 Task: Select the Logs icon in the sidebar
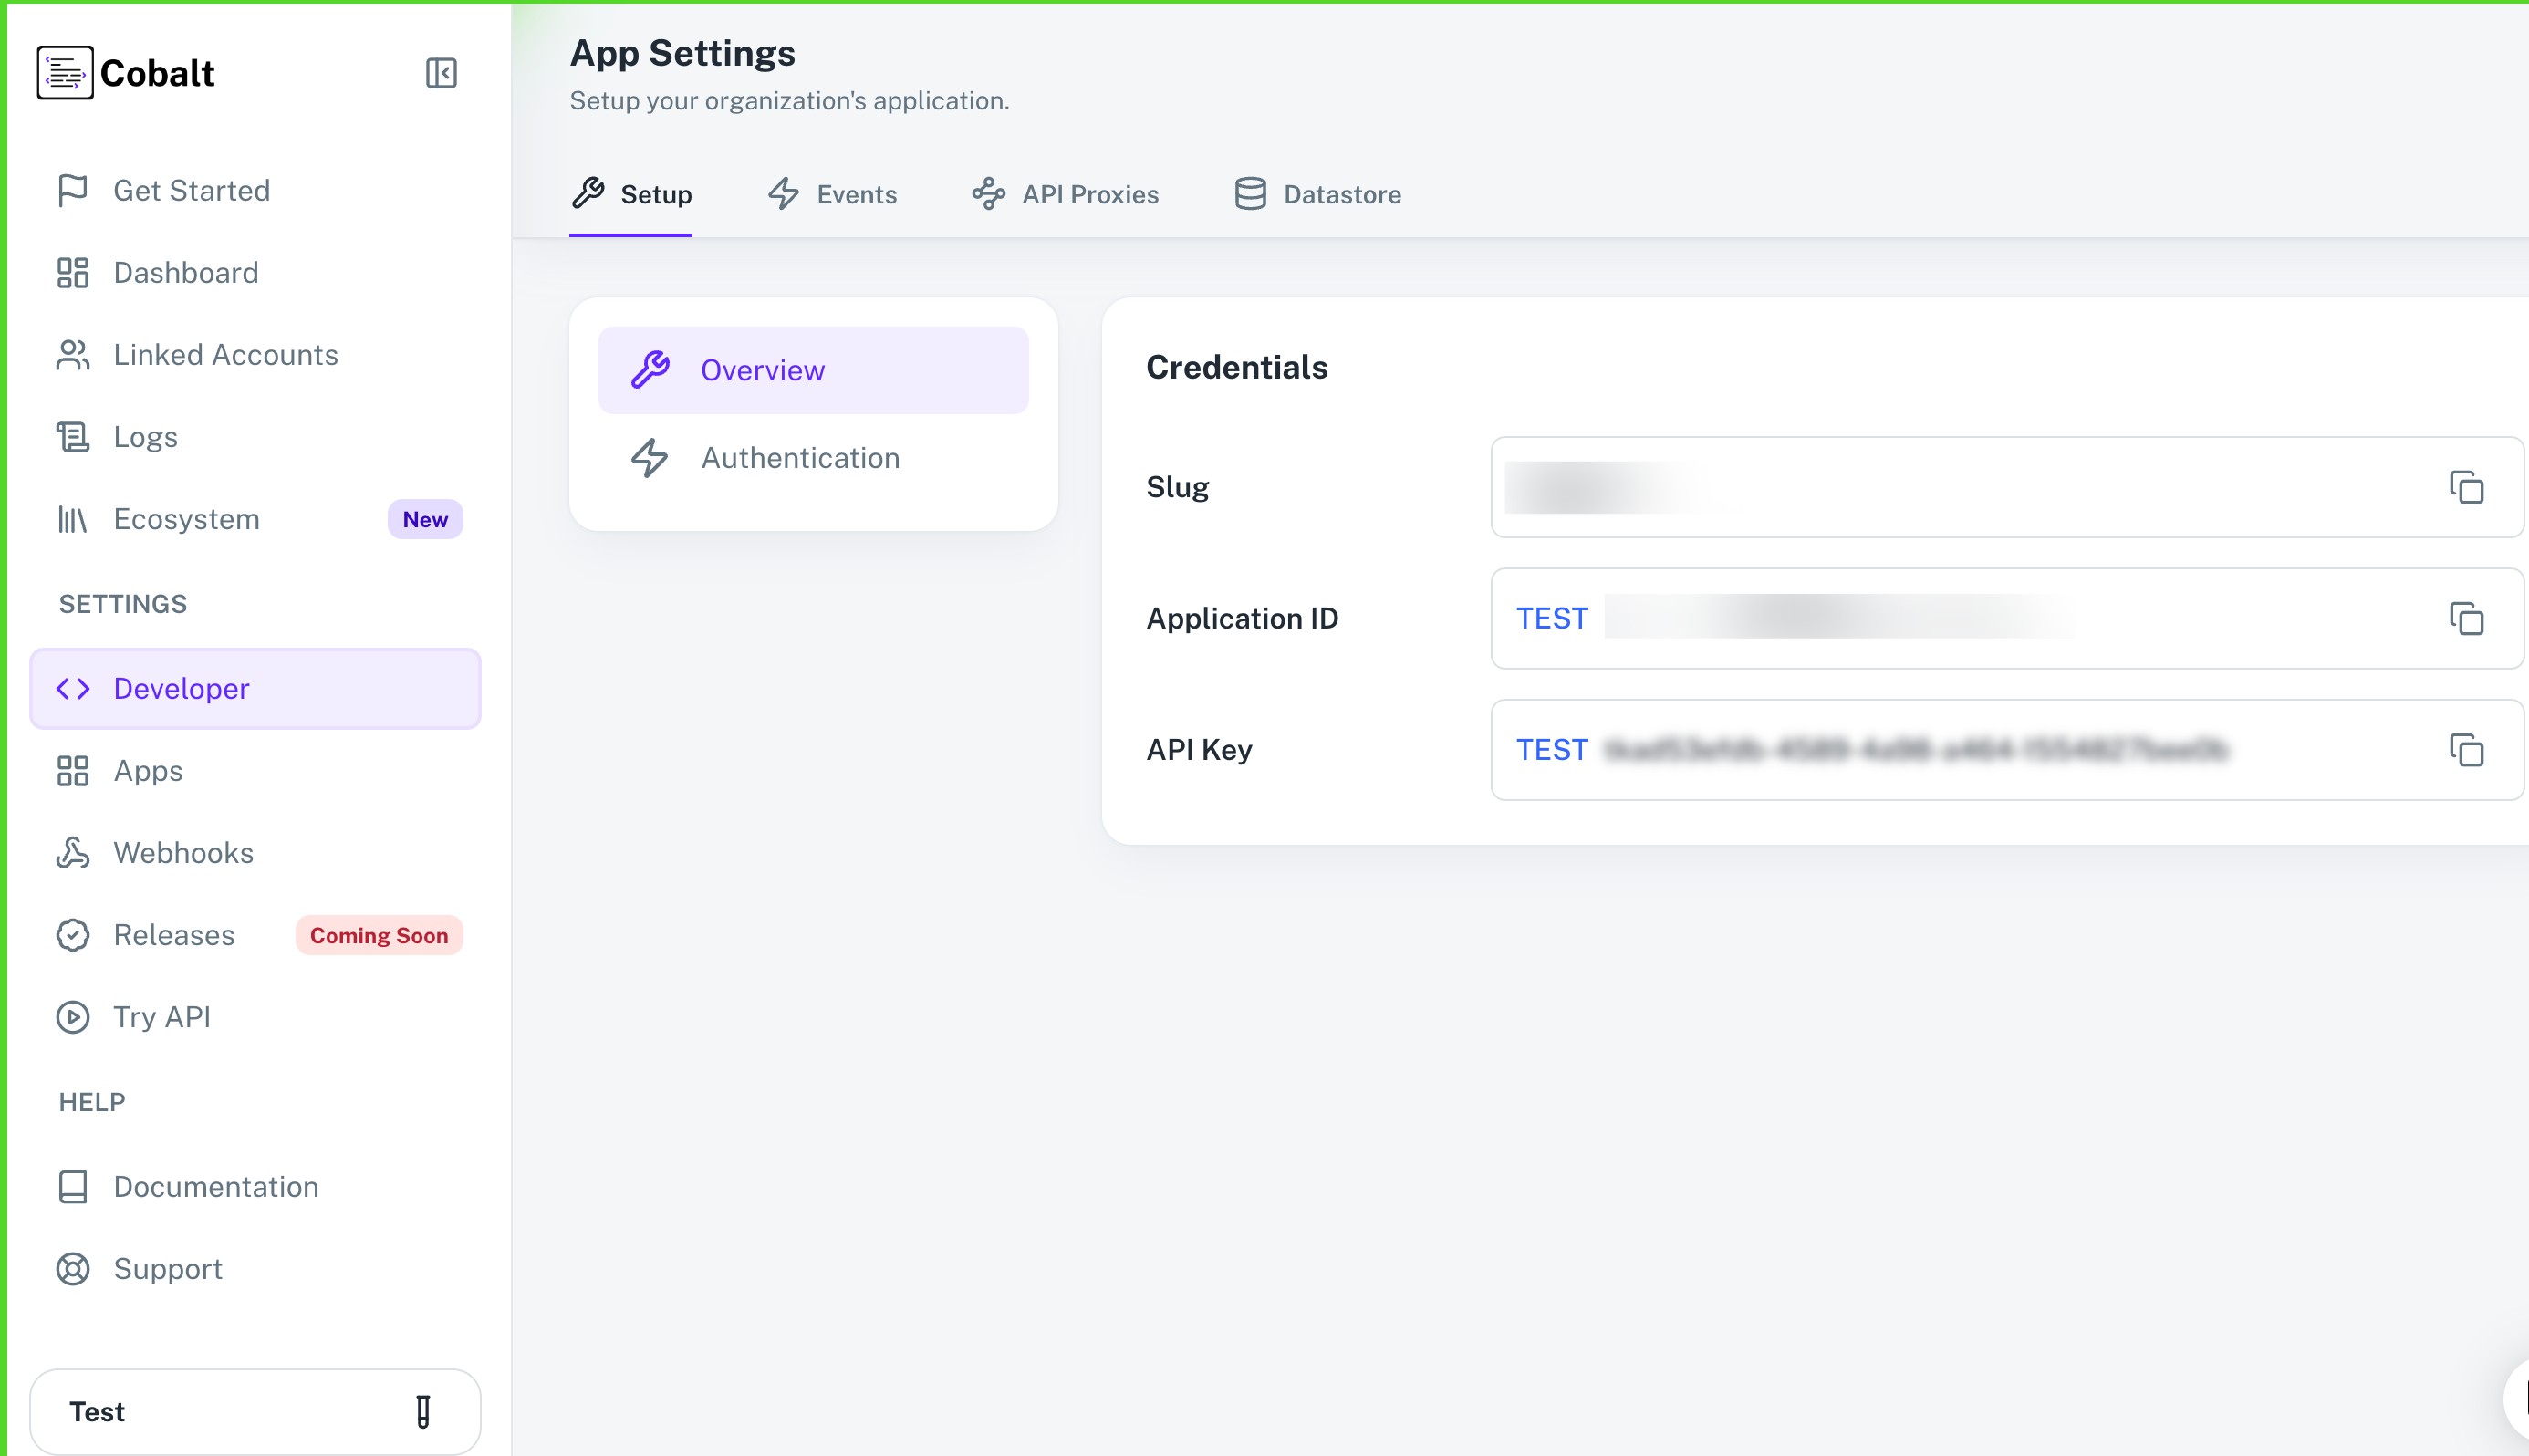(72, 436)
